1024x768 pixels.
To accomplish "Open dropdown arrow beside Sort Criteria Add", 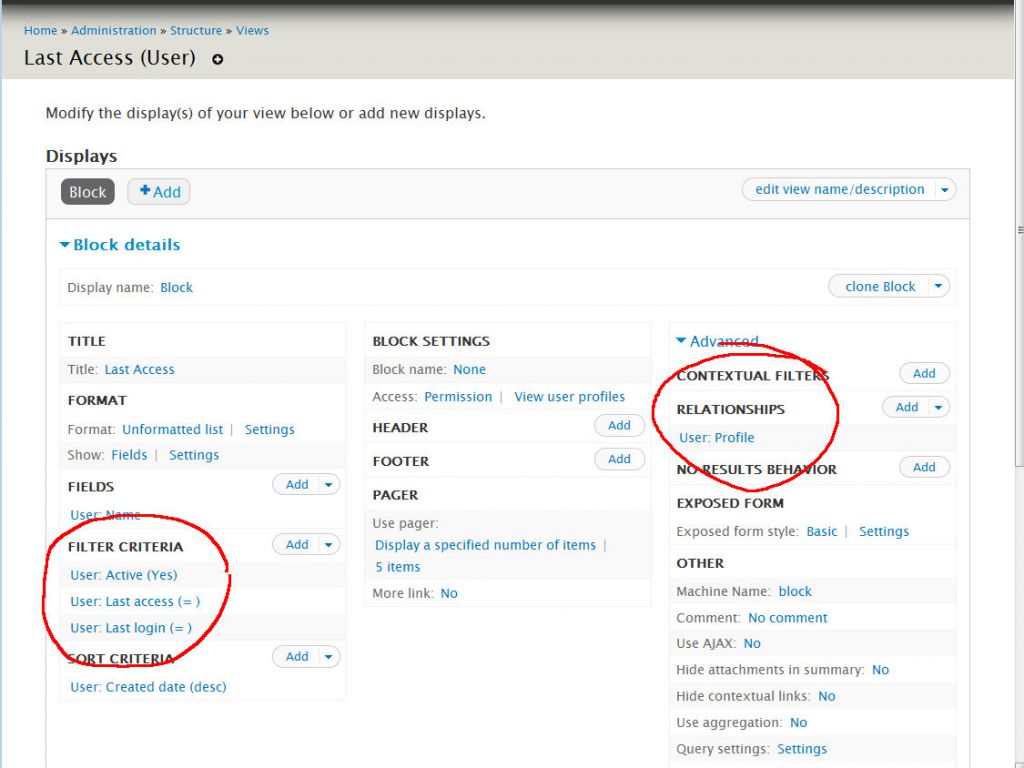I will tap(329, 657).
